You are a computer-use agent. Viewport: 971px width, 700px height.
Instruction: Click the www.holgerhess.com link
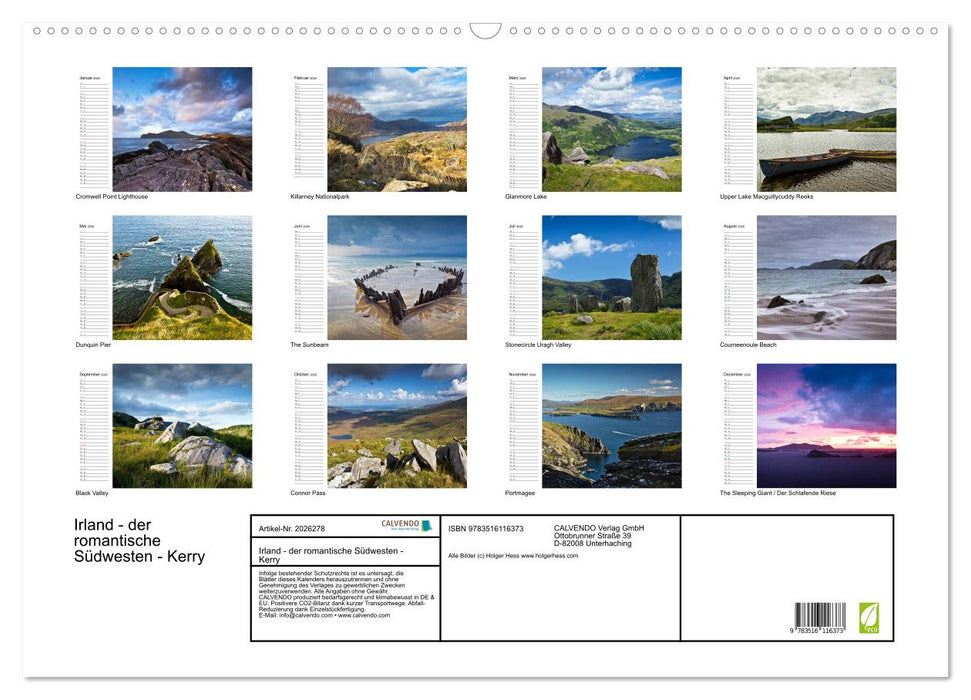[x=549, y=554]
